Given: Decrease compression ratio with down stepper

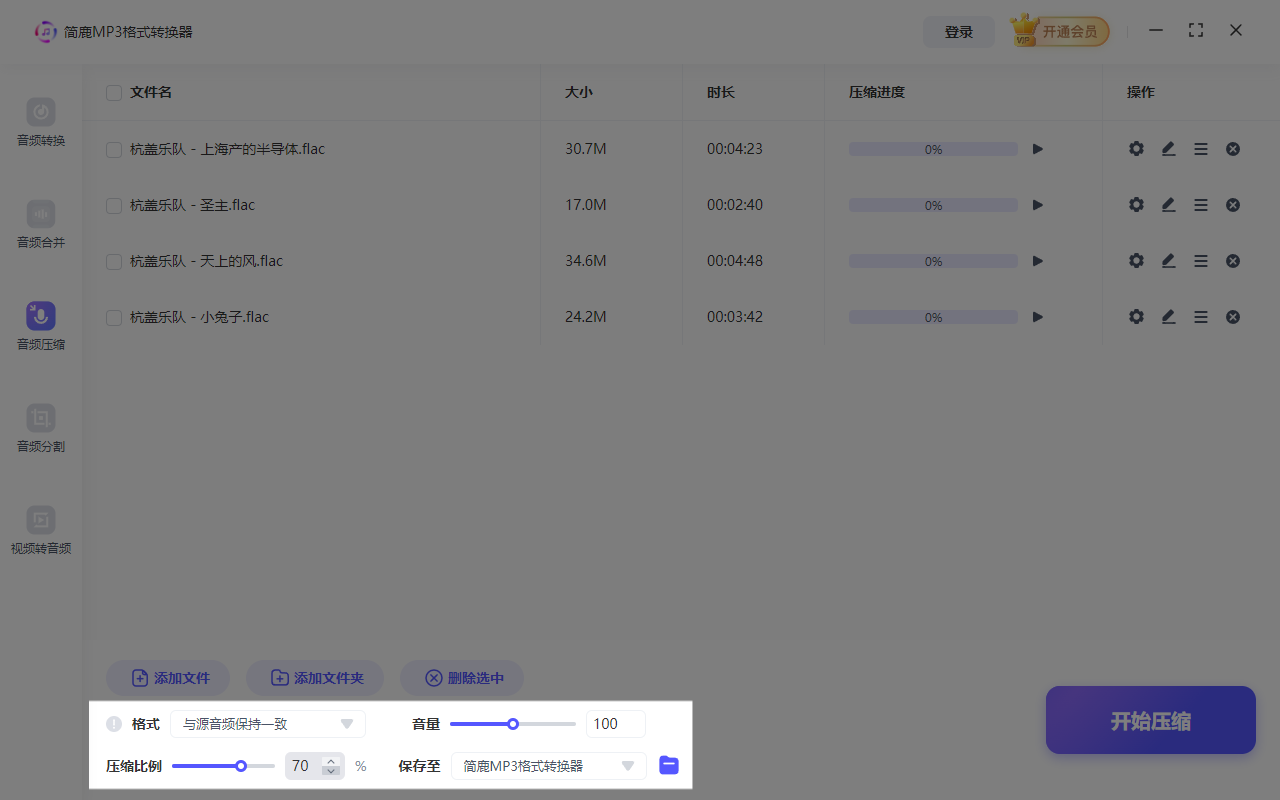Looking at the screenshot, I should coord(331,771).
